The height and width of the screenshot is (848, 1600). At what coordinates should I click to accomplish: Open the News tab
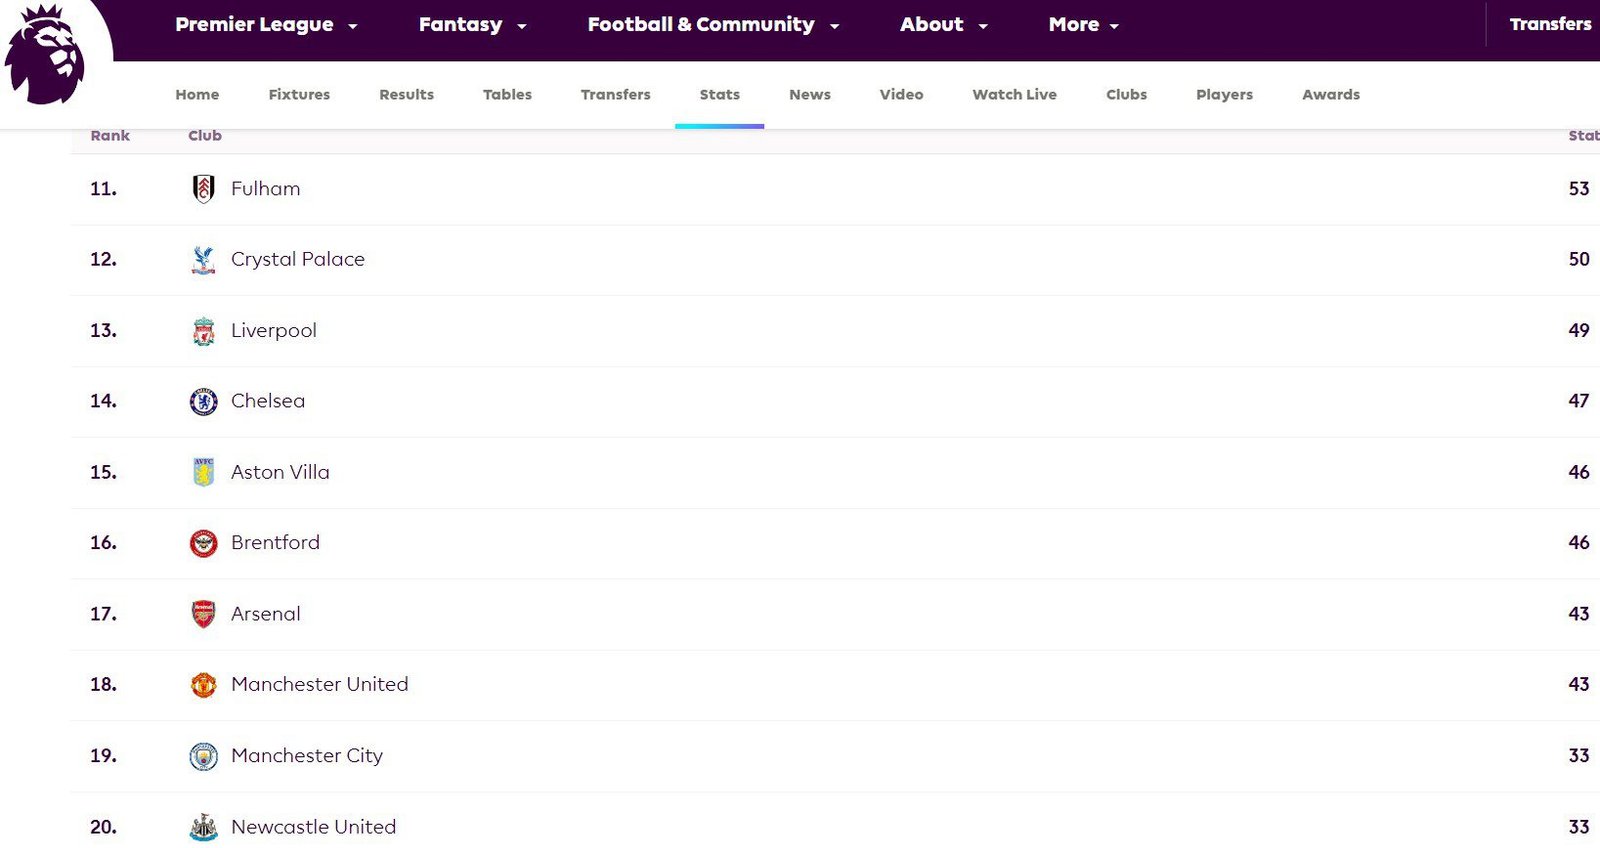point(809,94)
